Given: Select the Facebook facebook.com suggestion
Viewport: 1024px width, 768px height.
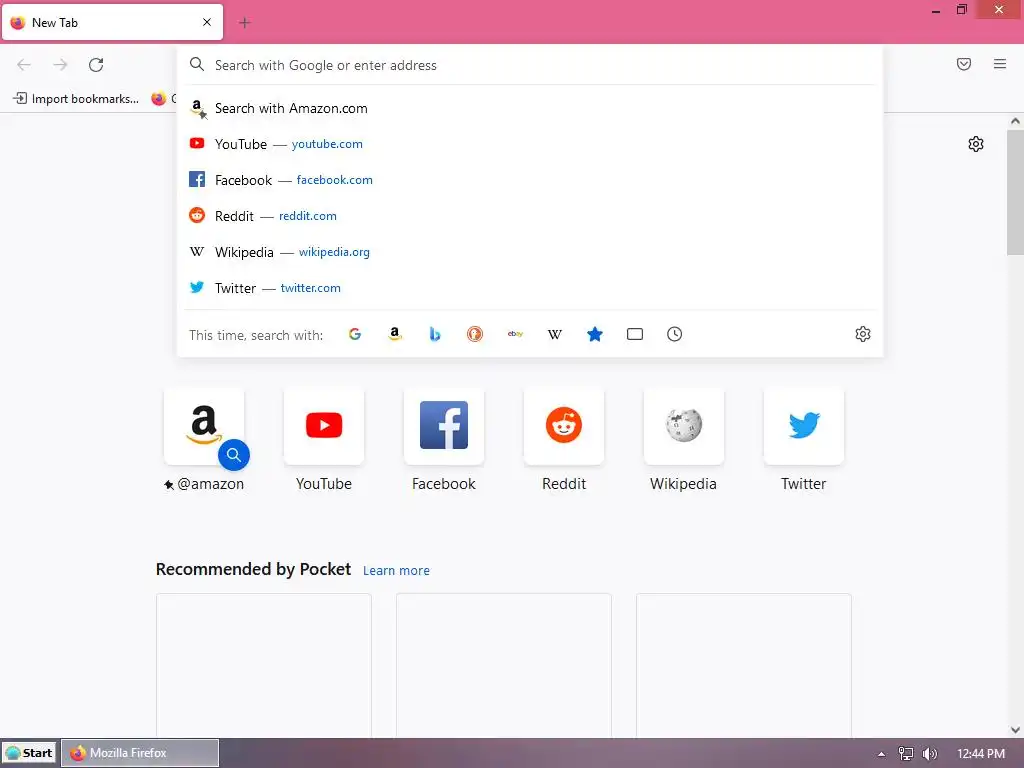Looking at the screenshot, I should click(530, 180).
